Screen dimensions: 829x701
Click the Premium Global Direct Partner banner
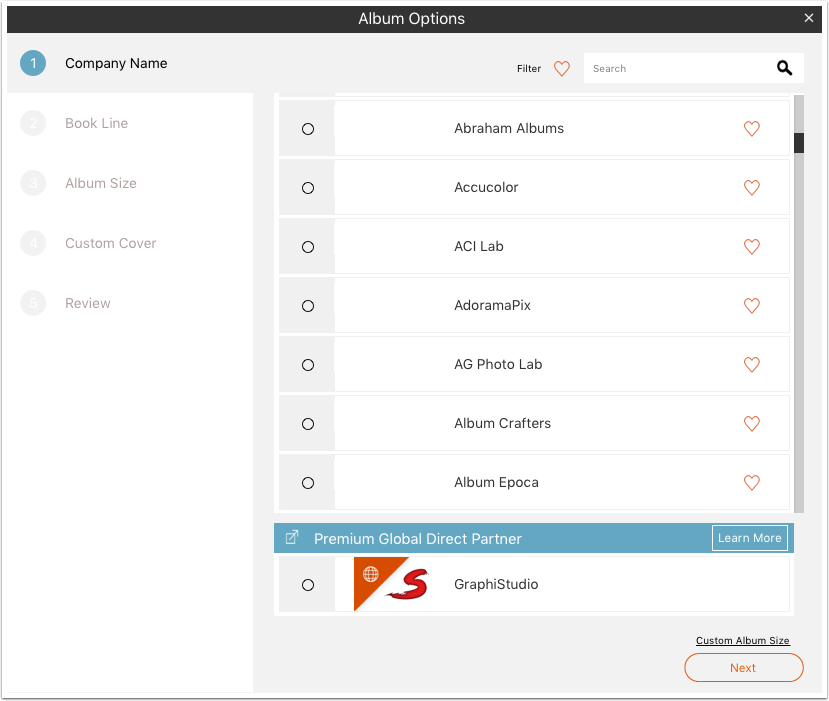(533, 538)
